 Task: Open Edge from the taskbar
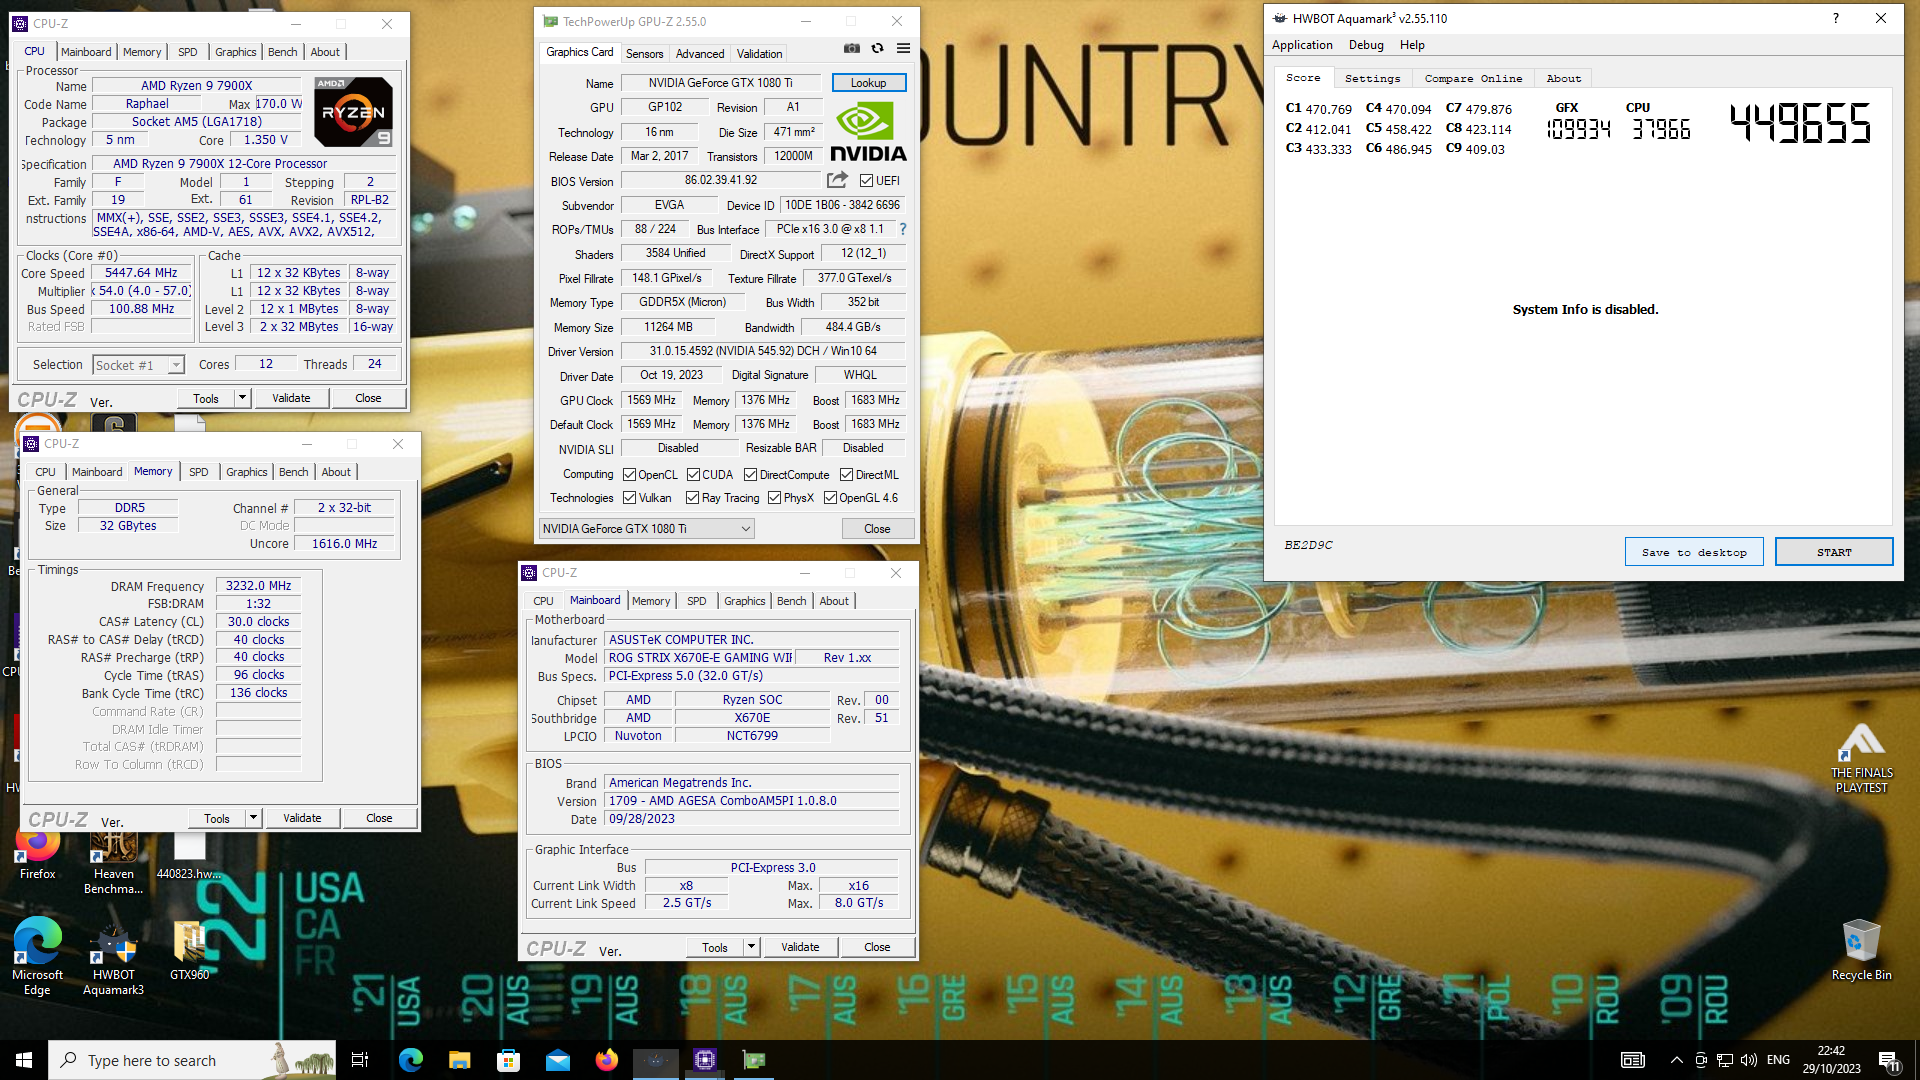tap(411, 1060)
